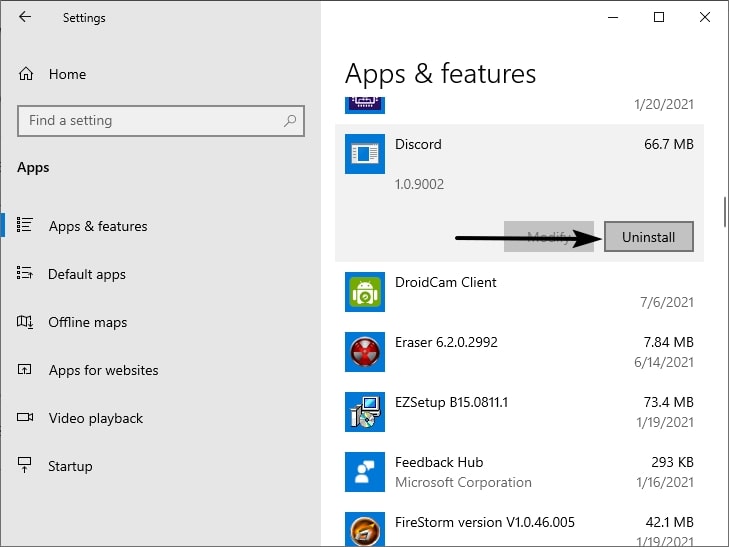
Task: Click DroidCam date 7/6/2021
Action: 667,302
